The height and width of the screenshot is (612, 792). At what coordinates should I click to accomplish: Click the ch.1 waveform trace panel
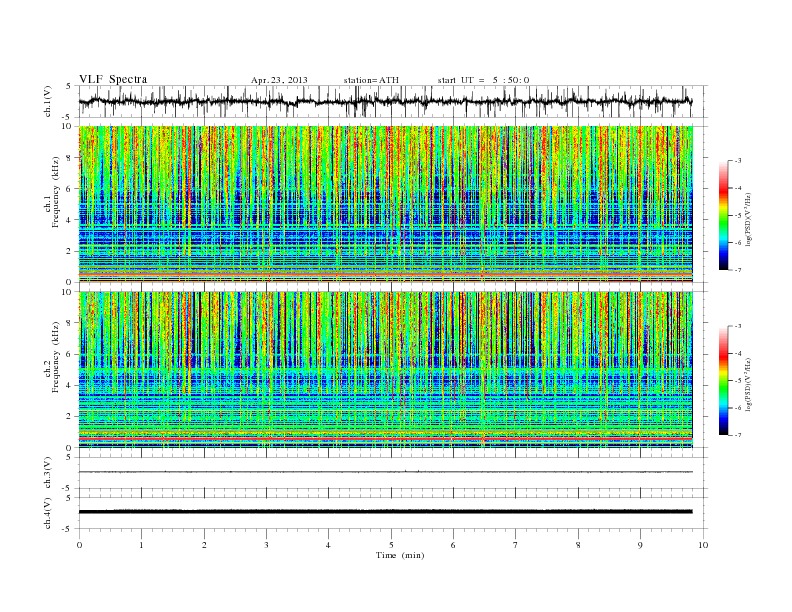pyautogui.click(x=393, y=101)
